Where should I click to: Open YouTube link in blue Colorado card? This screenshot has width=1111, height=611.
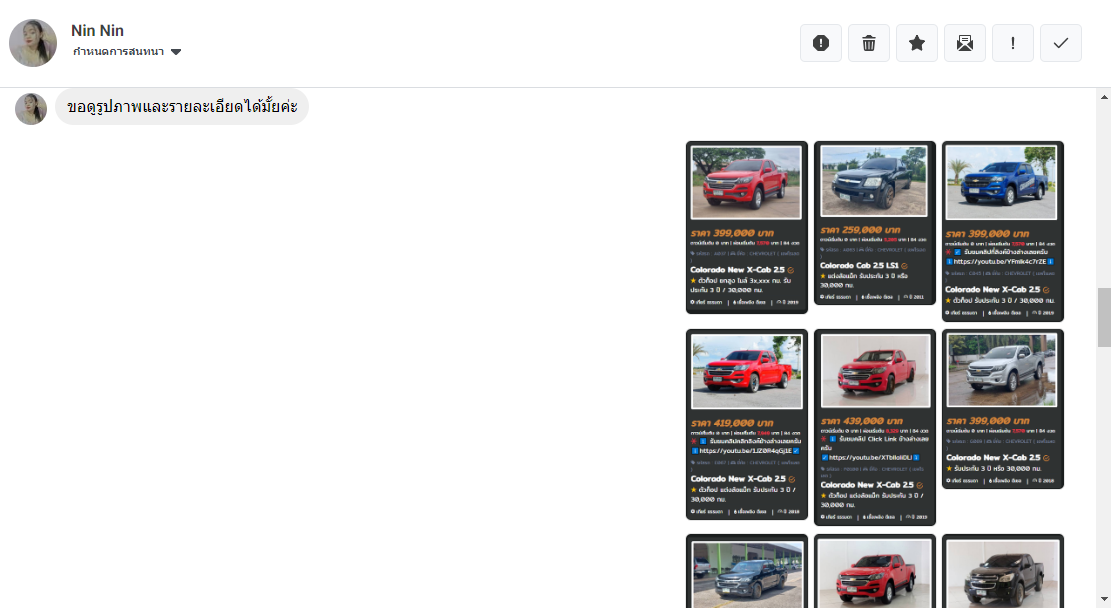(x=1000, y=262)
